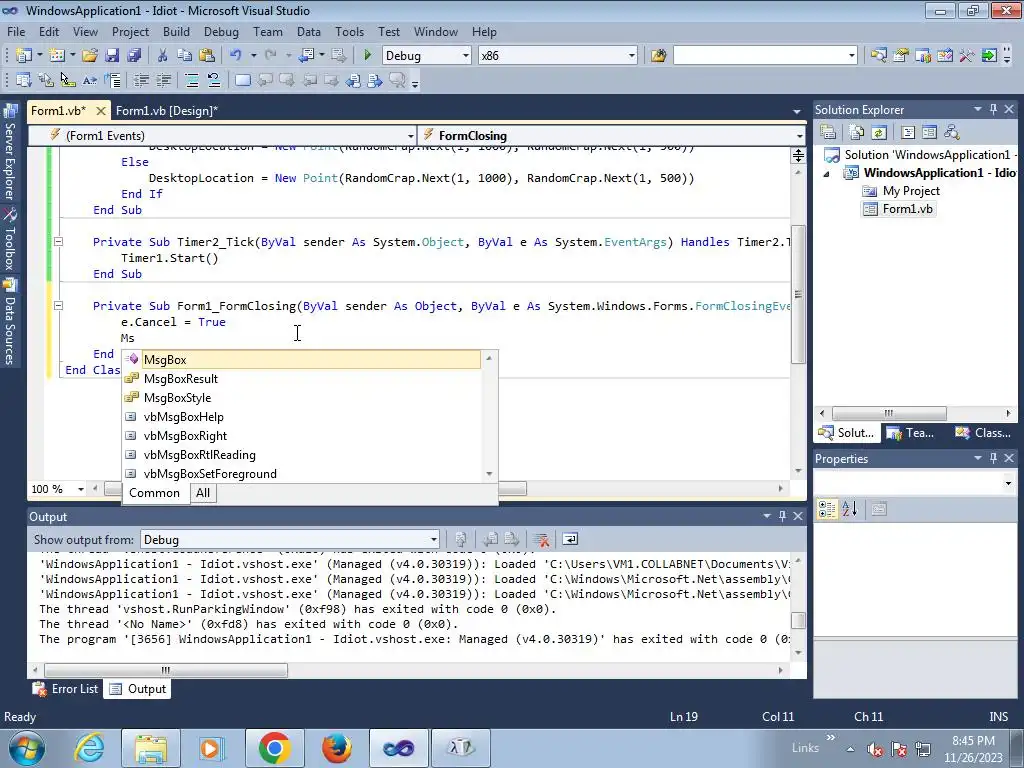The height and width of the screenshot is (768, 1024).
Task: Click the Undo arrow icon
Action: point(236,56)
